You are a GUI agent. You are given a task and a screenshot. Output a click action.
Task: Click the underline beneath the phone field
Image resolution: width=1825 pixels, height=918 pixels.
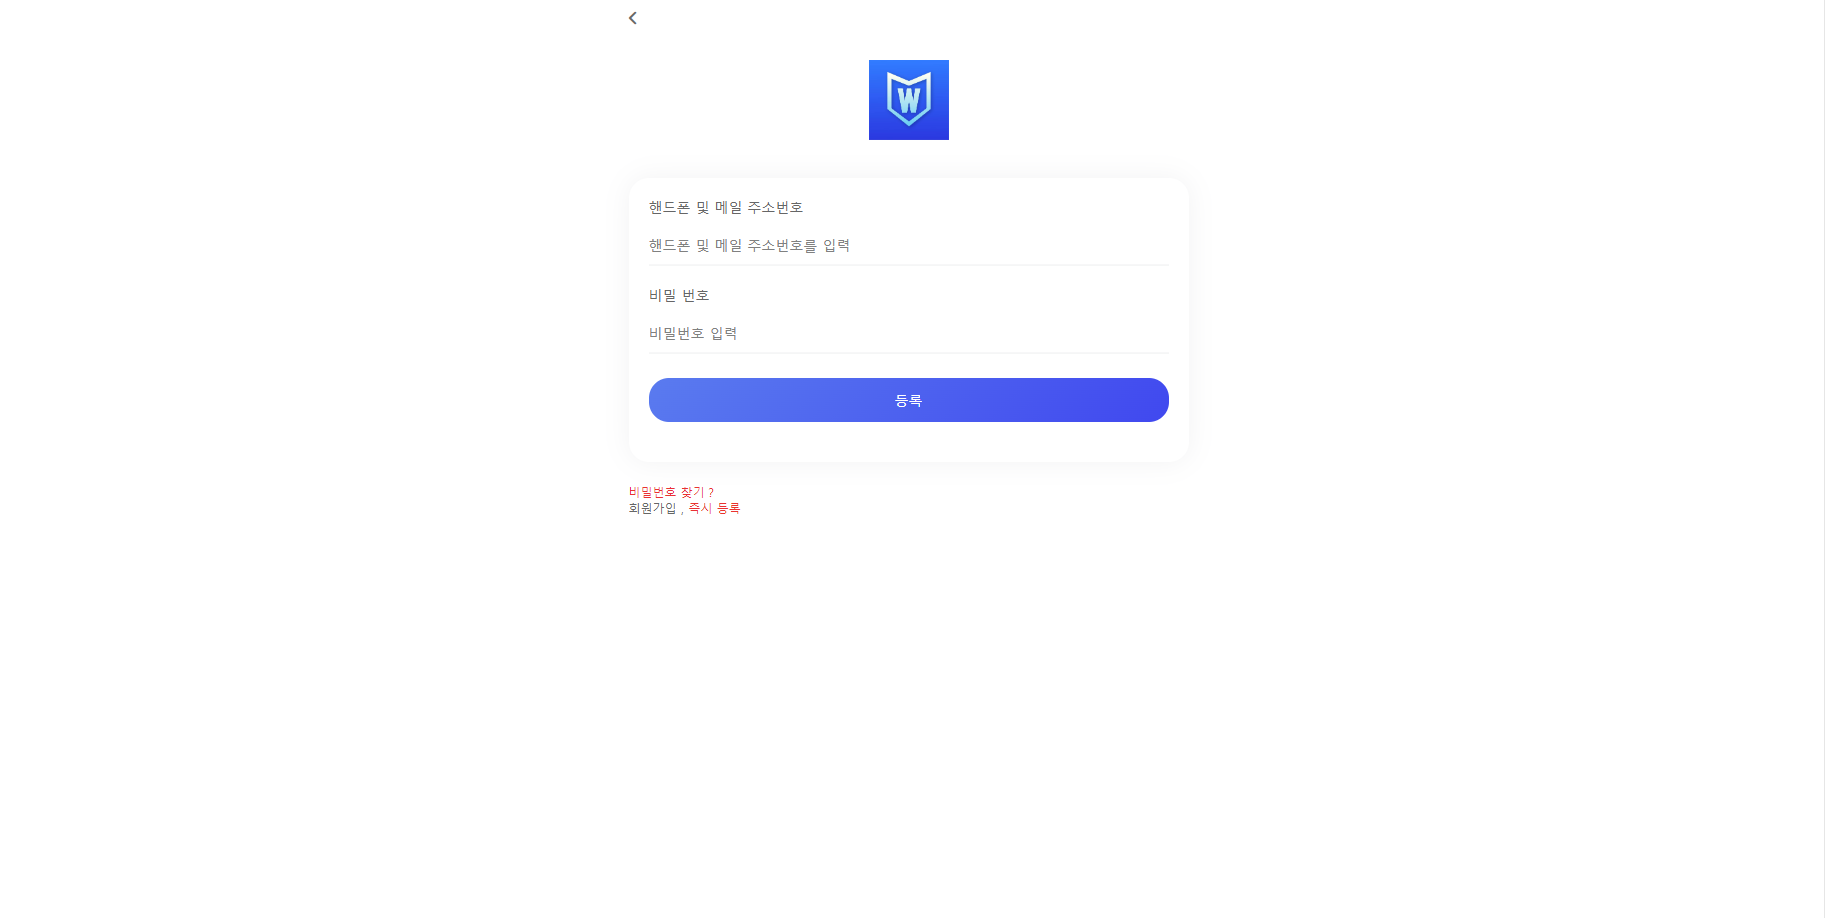pos(908,265)
